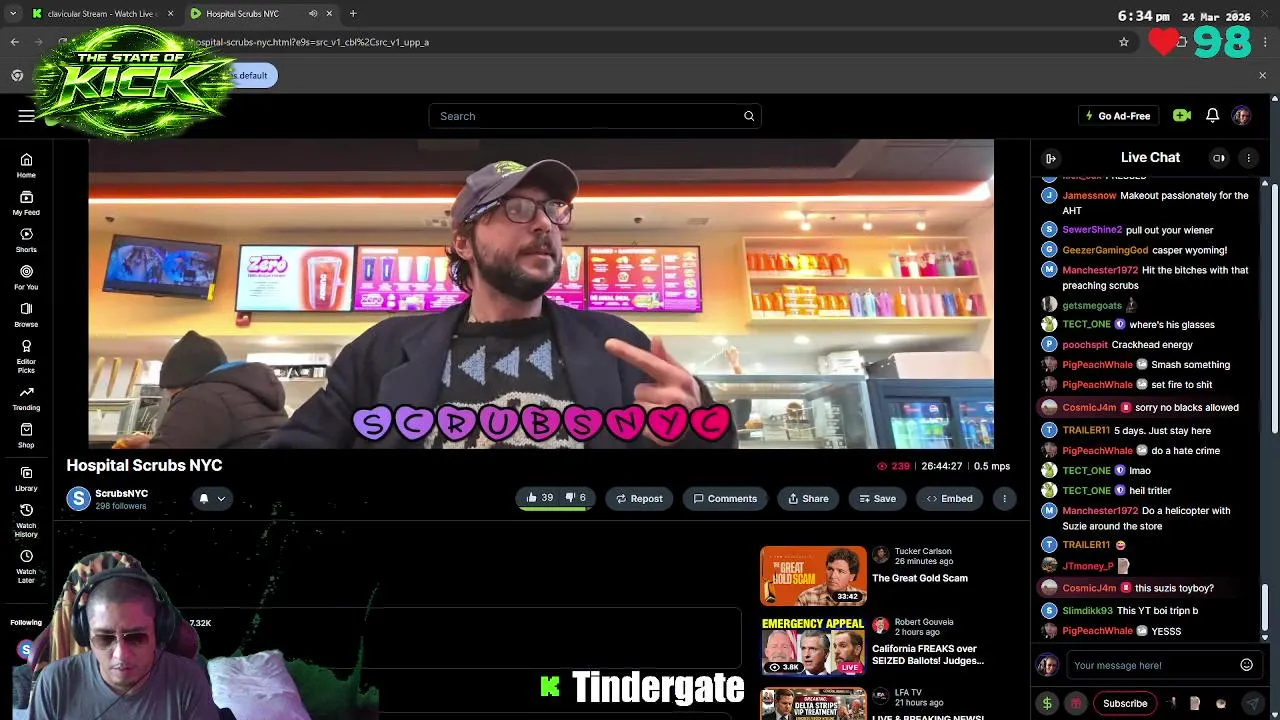Click username Manchester1972 preaching scrubs message
The height and width of the screenshot is (720, 1280).
pyautogui.click(x=1100, y=270)
